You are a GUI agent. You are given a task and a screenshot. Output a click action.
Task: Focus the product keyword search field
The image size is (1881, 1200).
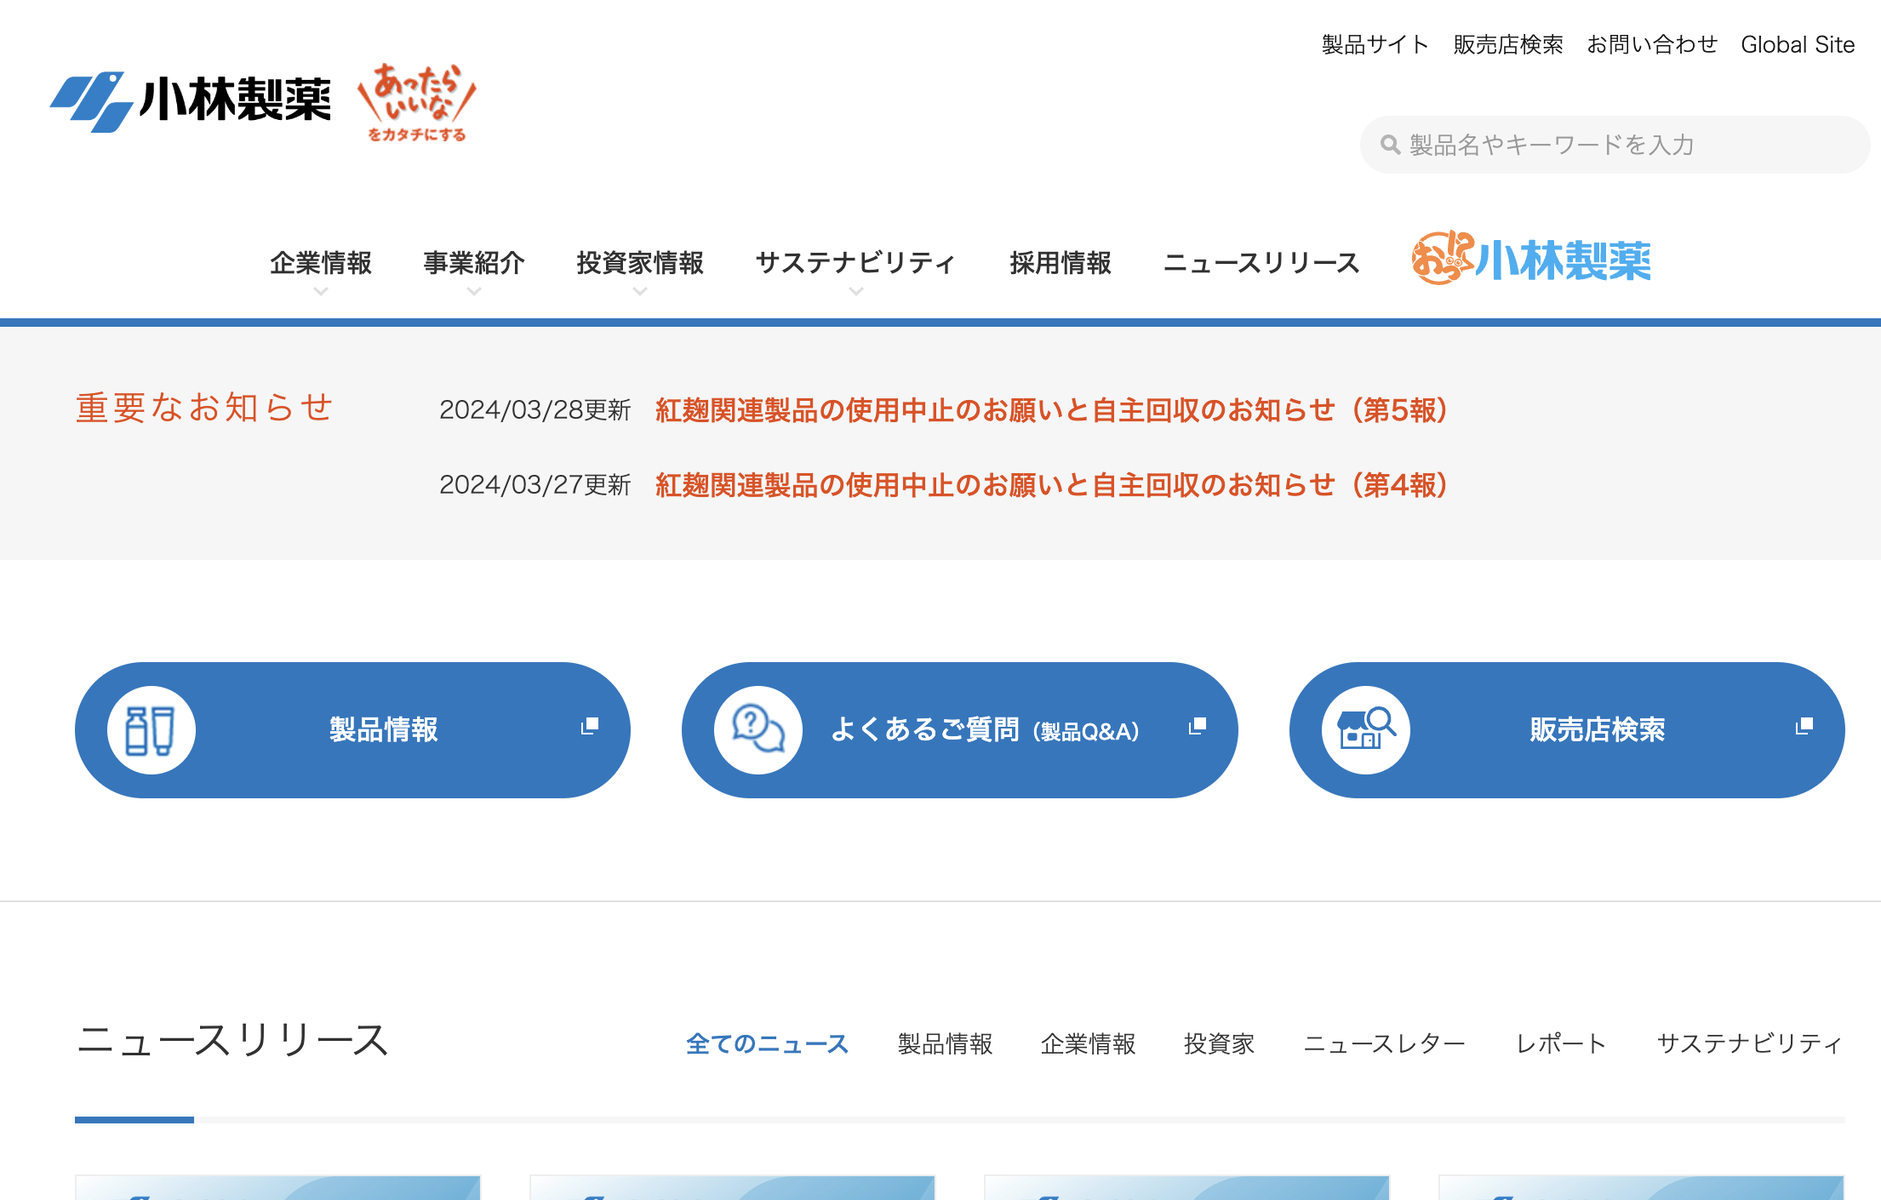coord(1614,145)
